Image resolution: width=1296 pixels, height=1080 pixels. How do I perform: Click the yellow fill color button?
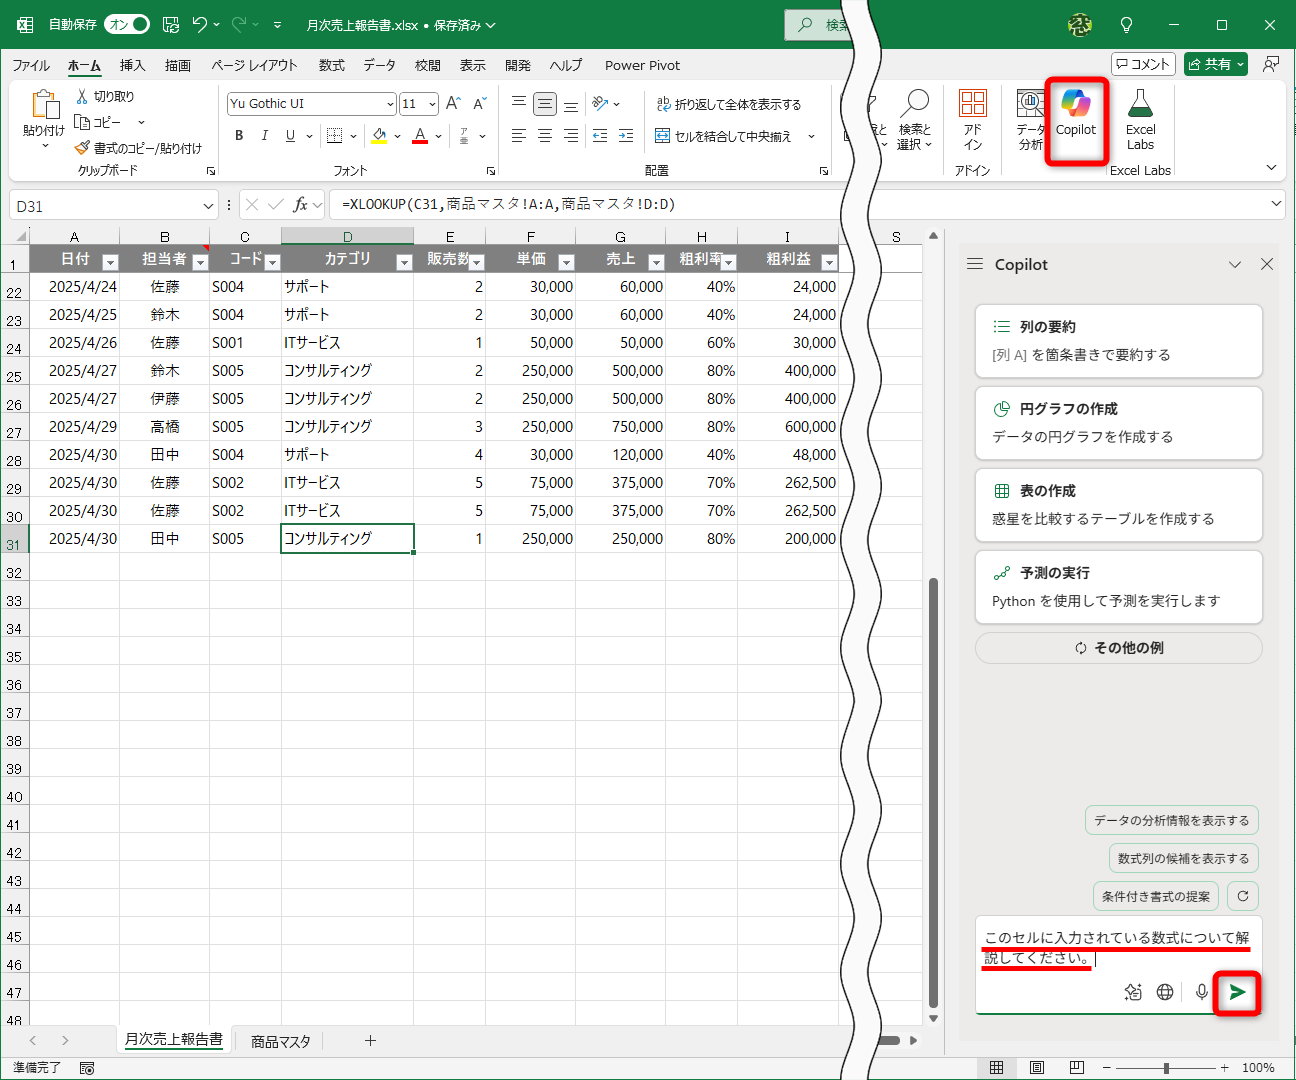pyautogui.click(x=379, y=136)
